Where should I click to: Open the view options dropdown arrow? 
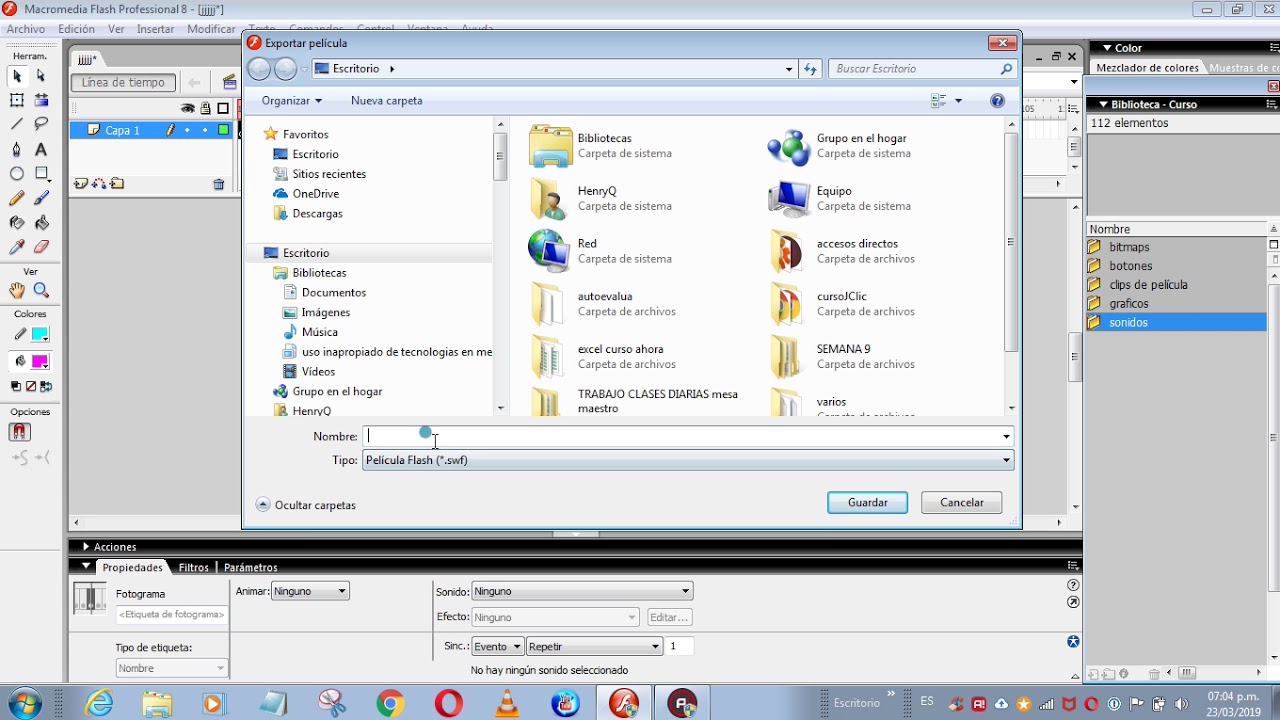pos(958,101)
